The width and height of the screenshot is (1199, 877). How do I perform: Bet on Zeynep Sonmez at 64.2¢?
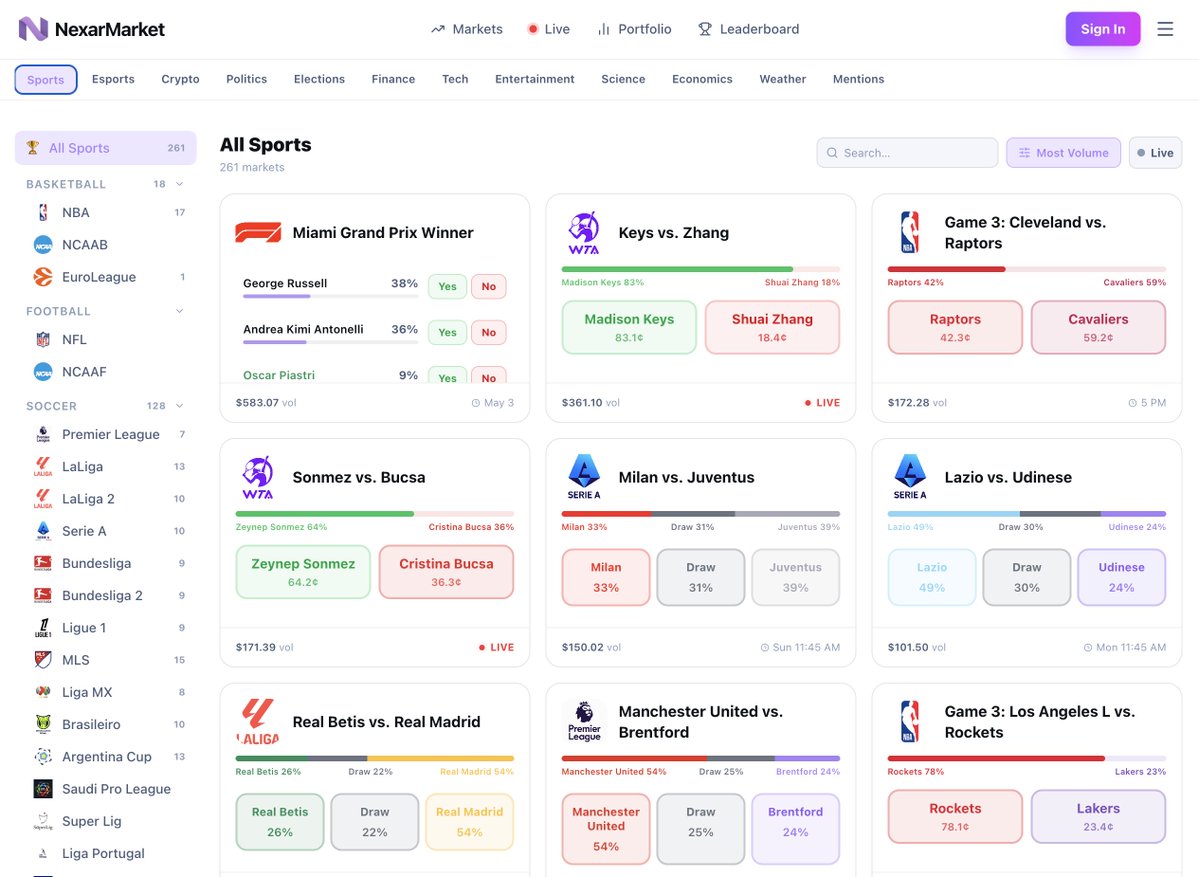[303, 572]
